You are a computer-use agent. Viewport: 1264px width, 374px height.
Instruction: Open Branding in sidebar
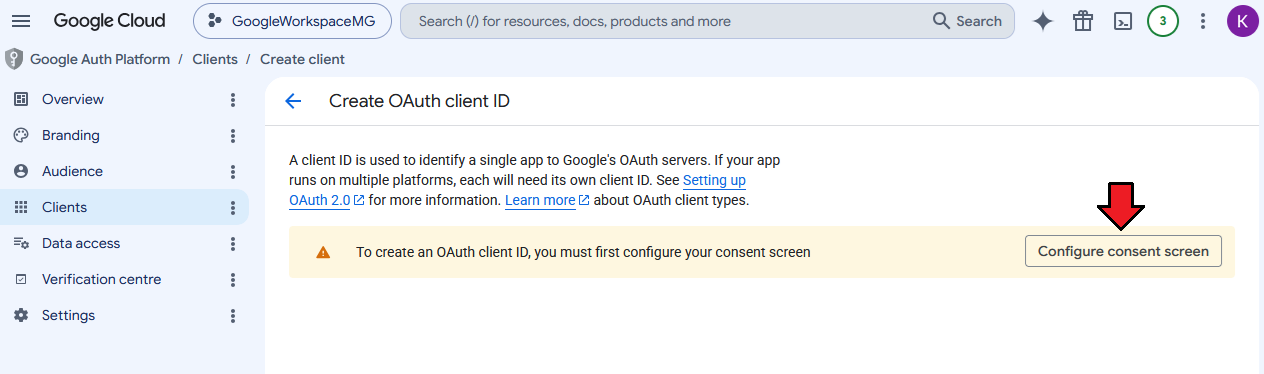[124, 135]
